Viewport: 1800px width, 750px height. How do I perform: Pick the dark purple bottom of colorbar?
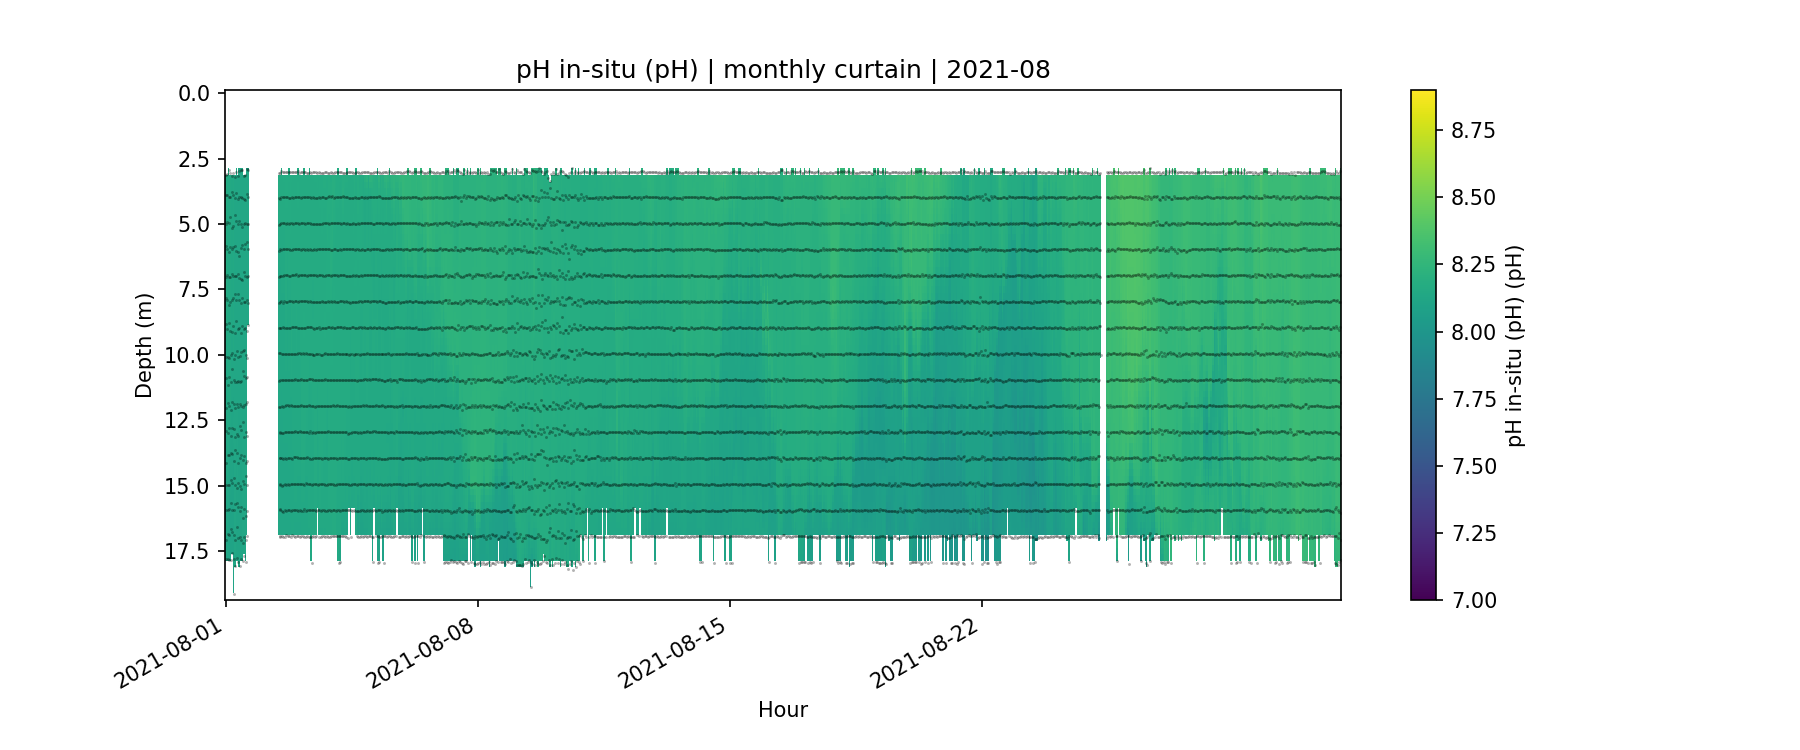1423,594
